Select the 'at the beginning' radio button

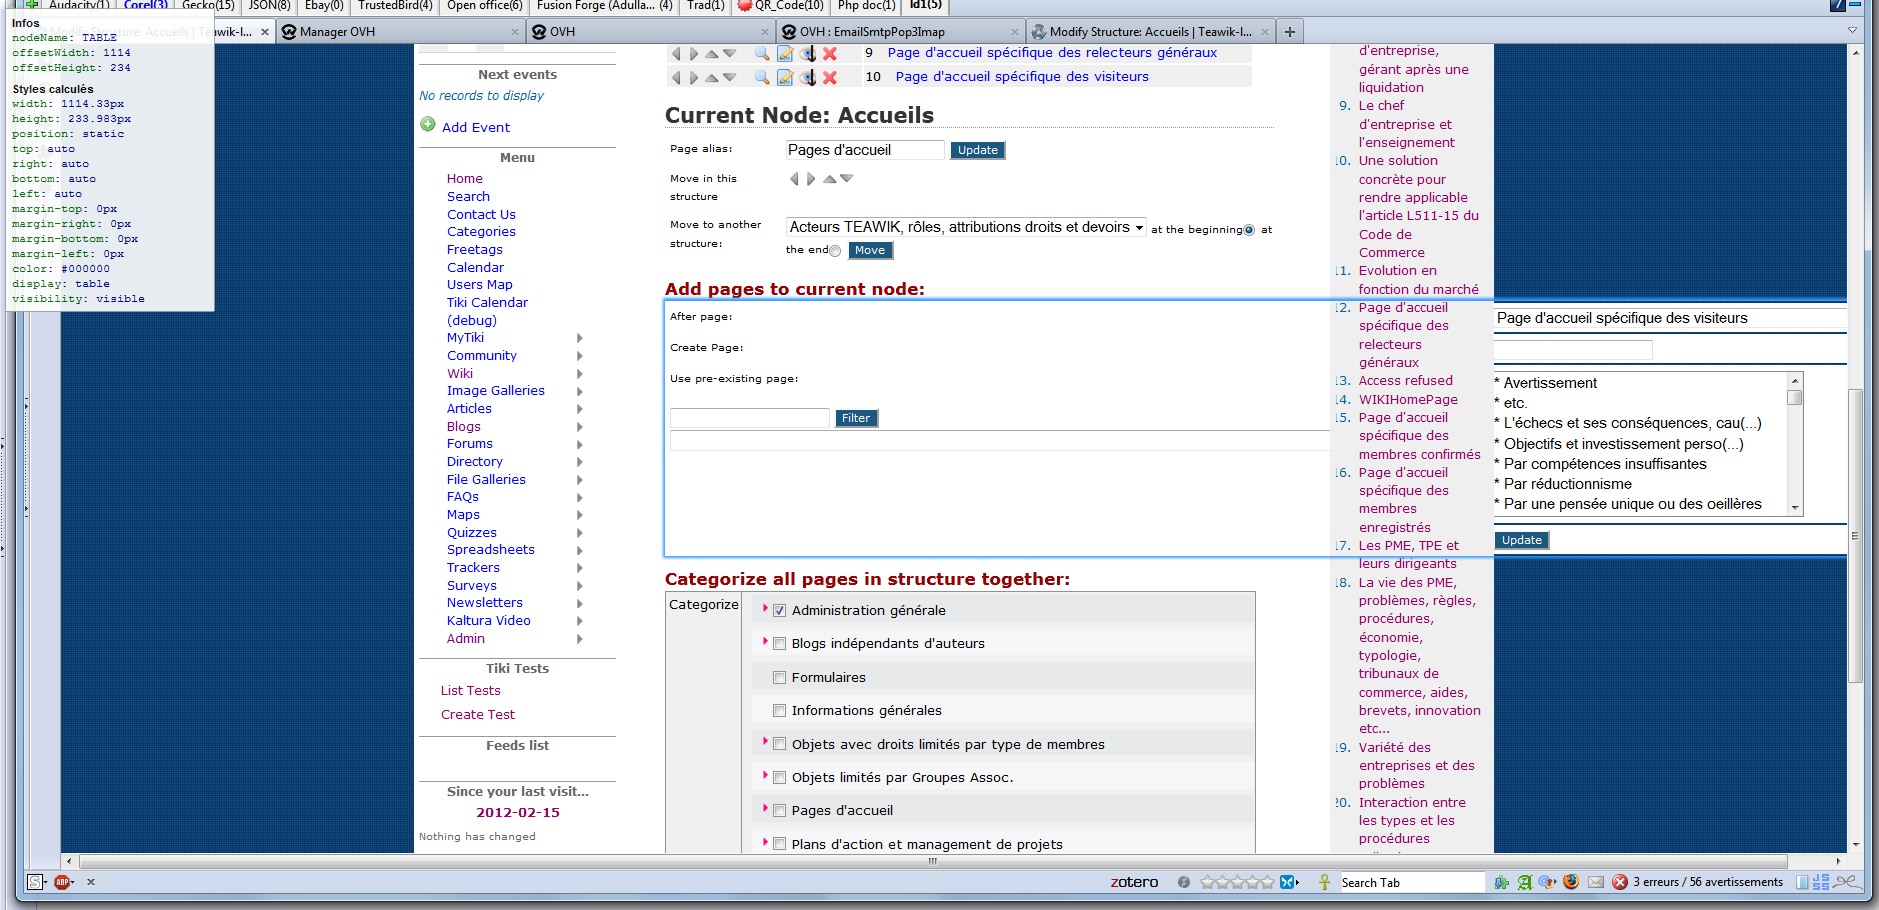(x=1249, y=230)
